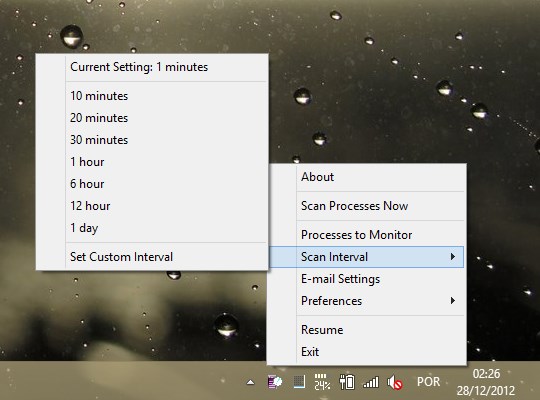Click the 24% meter tray icon
This screenshot has width=540, height=400.
(x=322, y=382)
